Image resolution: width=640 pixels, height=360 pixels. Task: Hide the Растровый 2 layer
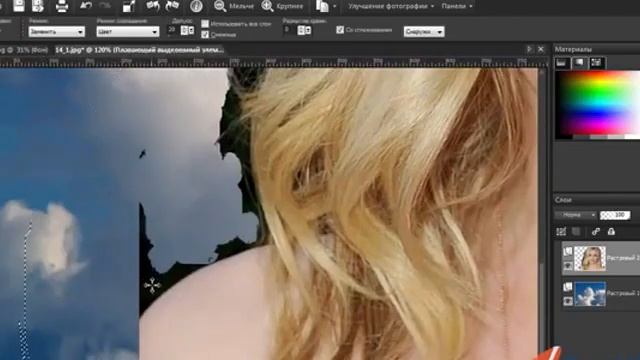click(x=568, y=266)
